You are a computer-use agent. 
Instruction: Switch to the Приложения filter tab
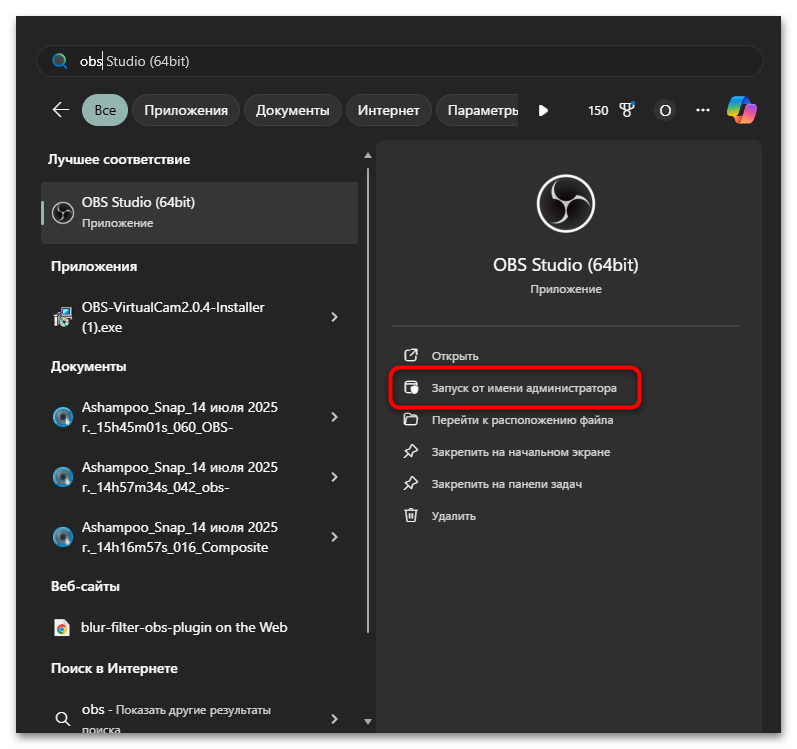pos(186,110)
